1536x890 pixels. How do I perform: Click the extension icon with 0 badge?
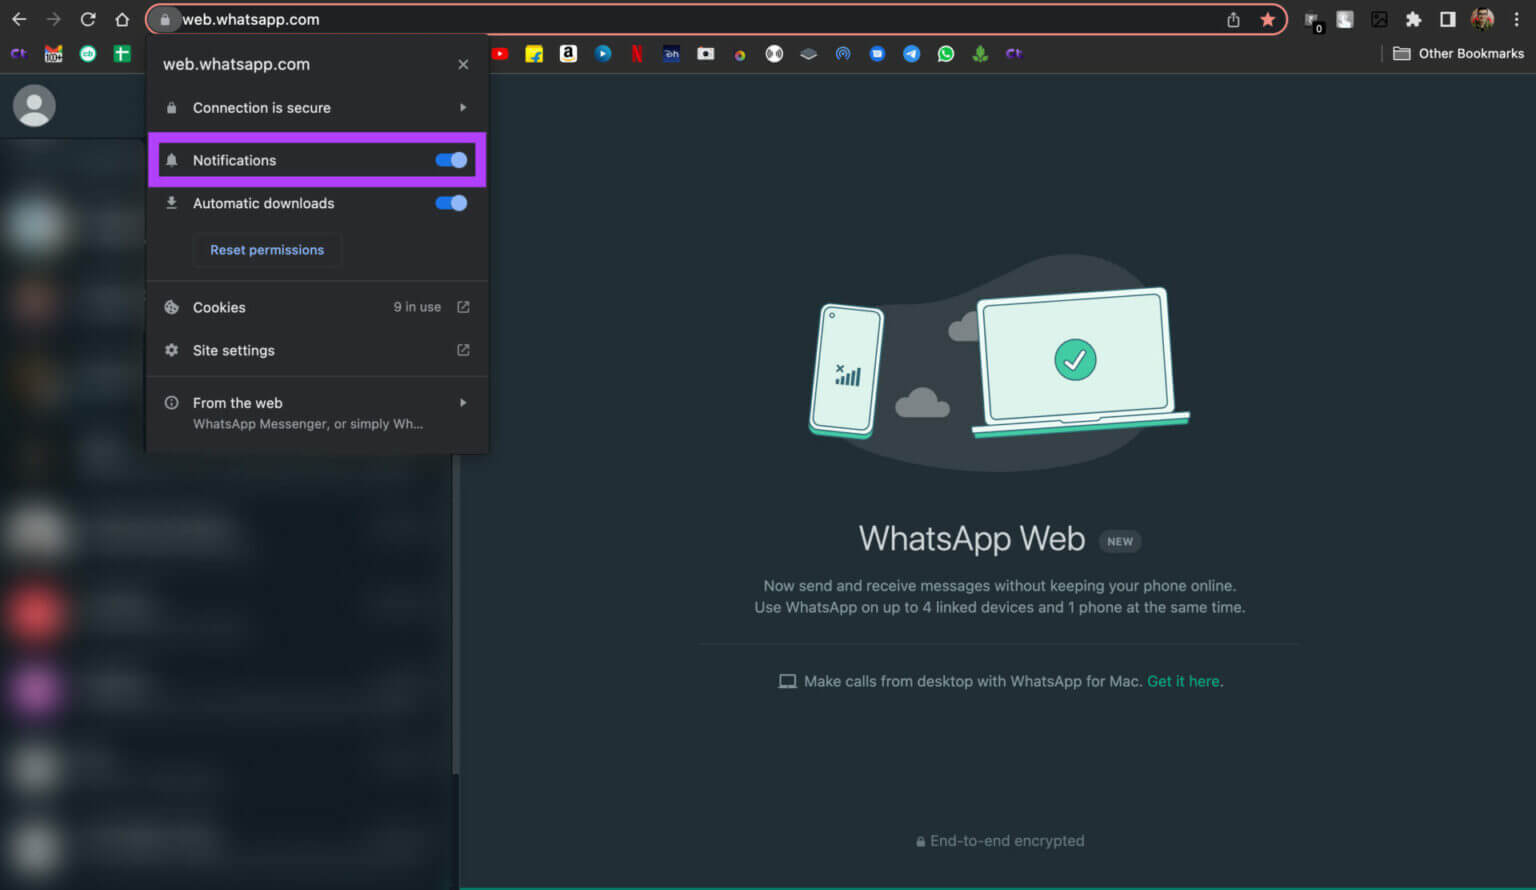pyautogui.click(x=1312, y=21)
